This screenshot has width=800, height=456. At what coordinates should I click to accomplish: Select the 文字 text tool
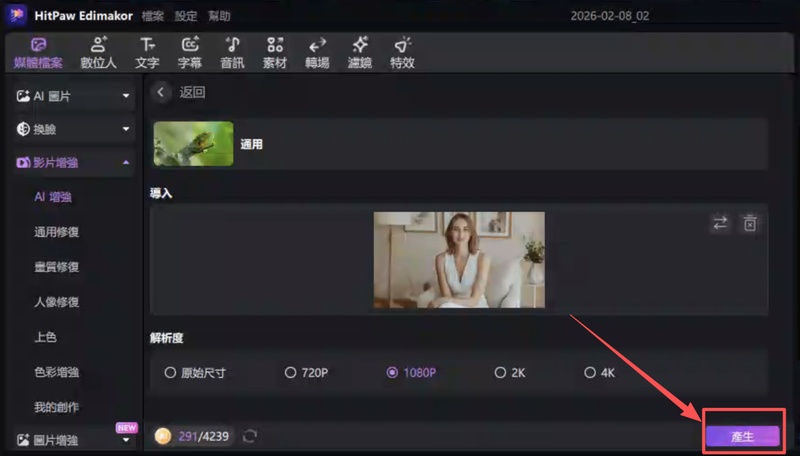(147, 53)
